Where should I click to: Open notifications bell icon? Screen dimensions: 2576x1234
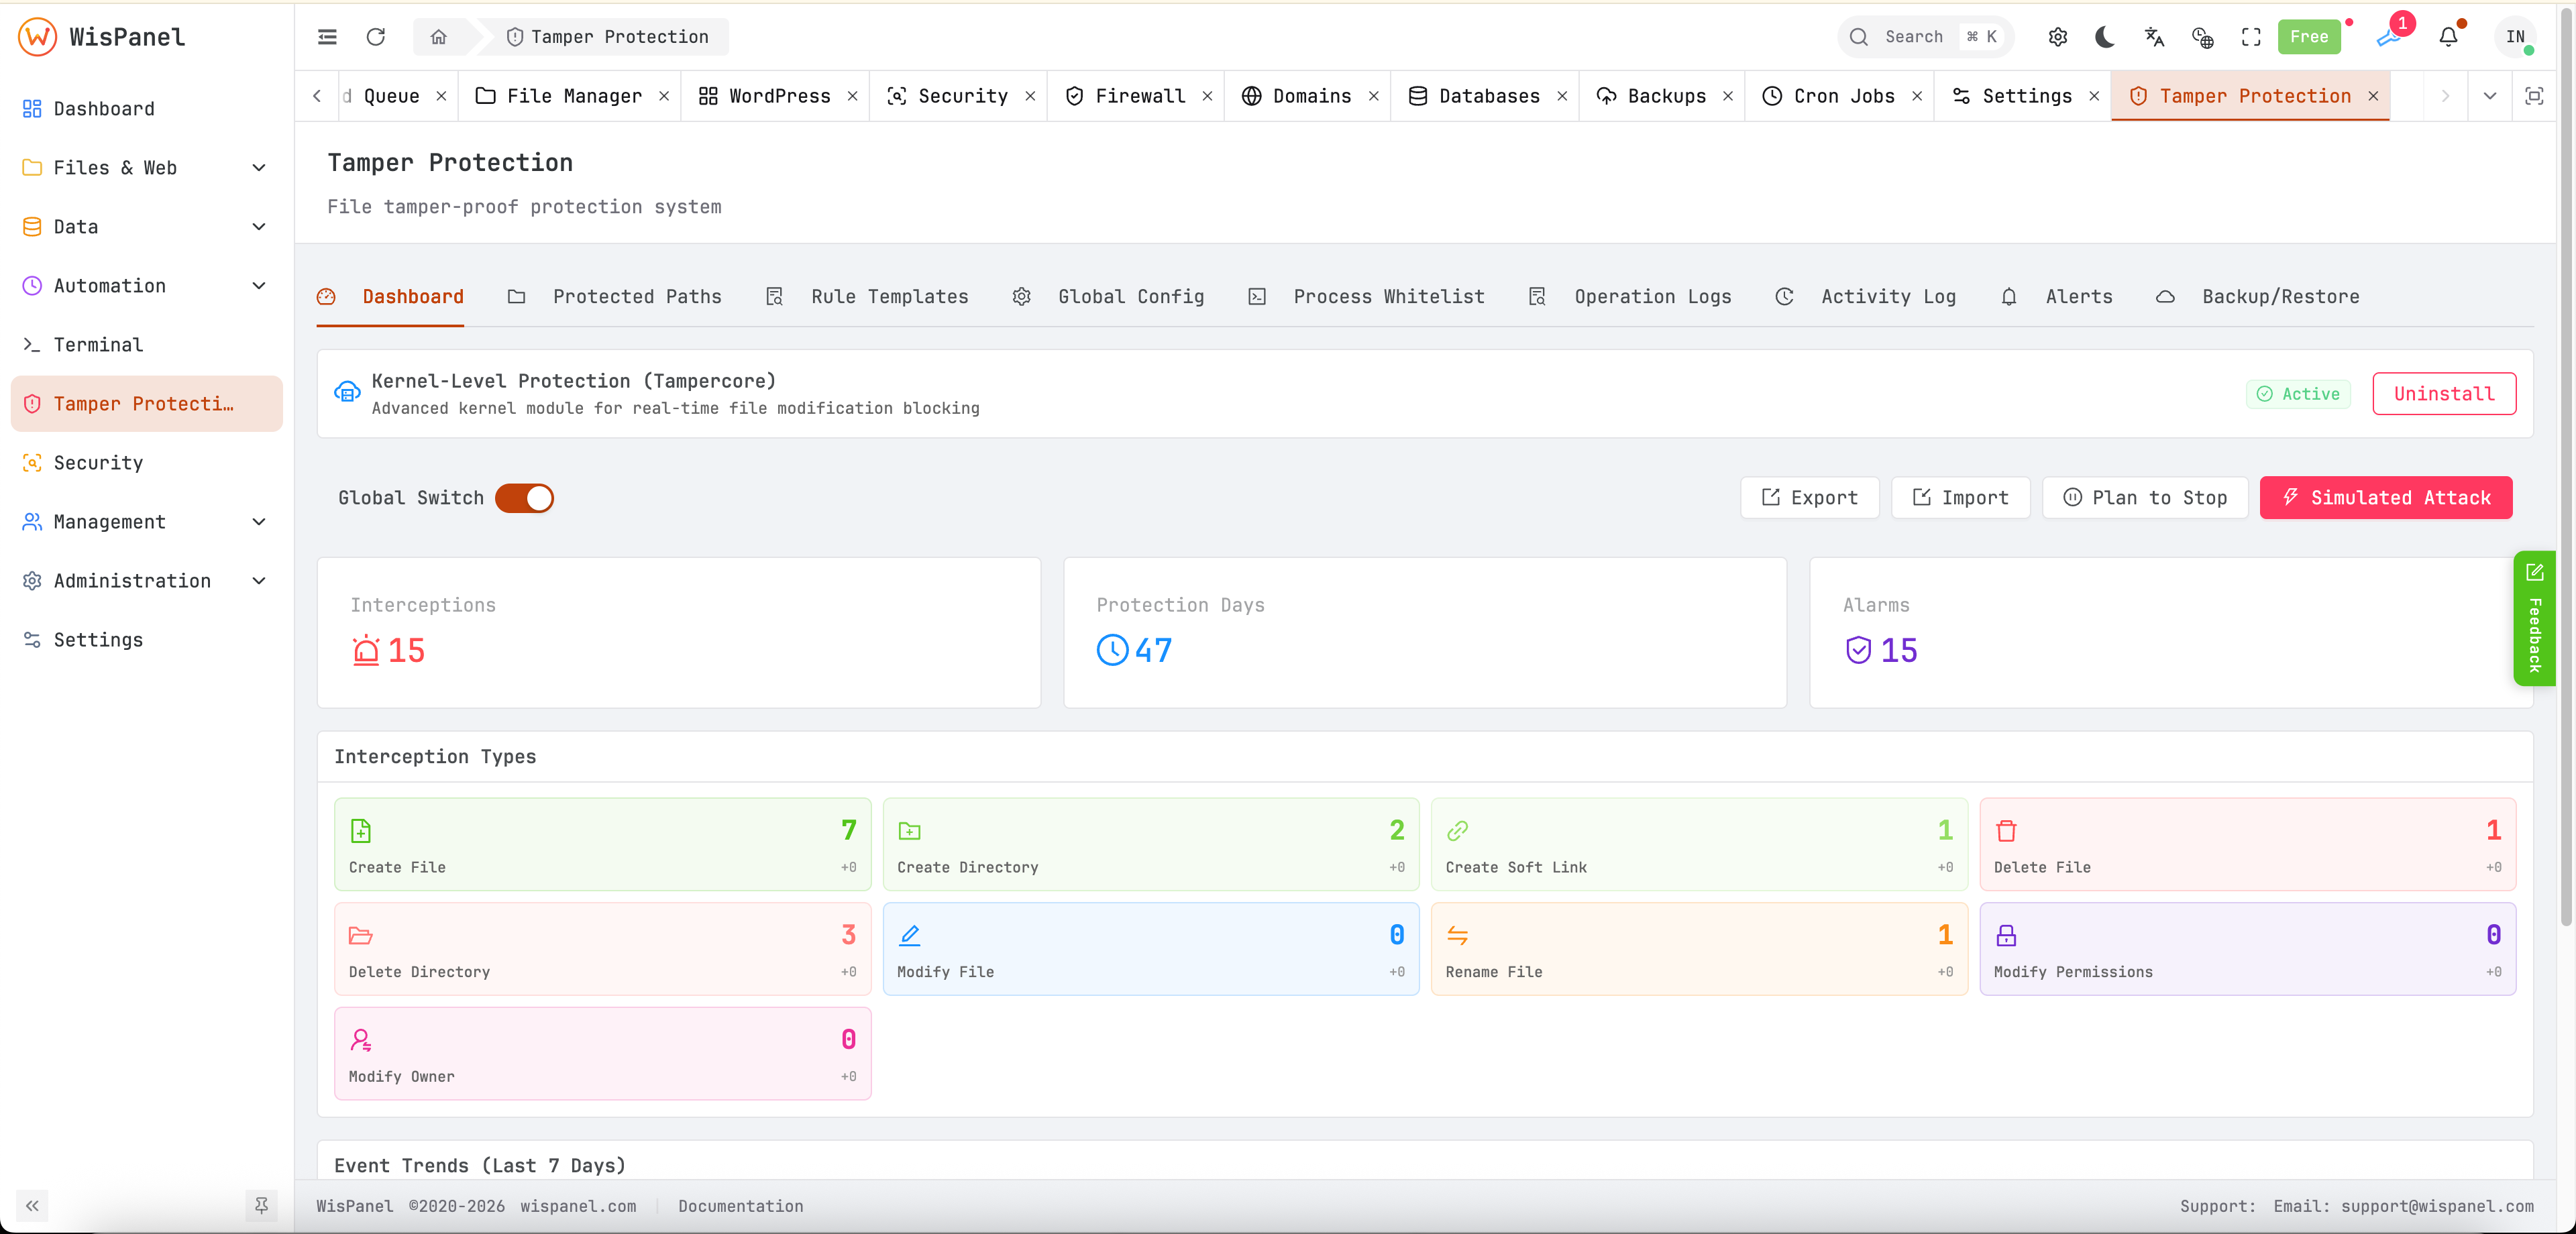[x=2448, y=37]
